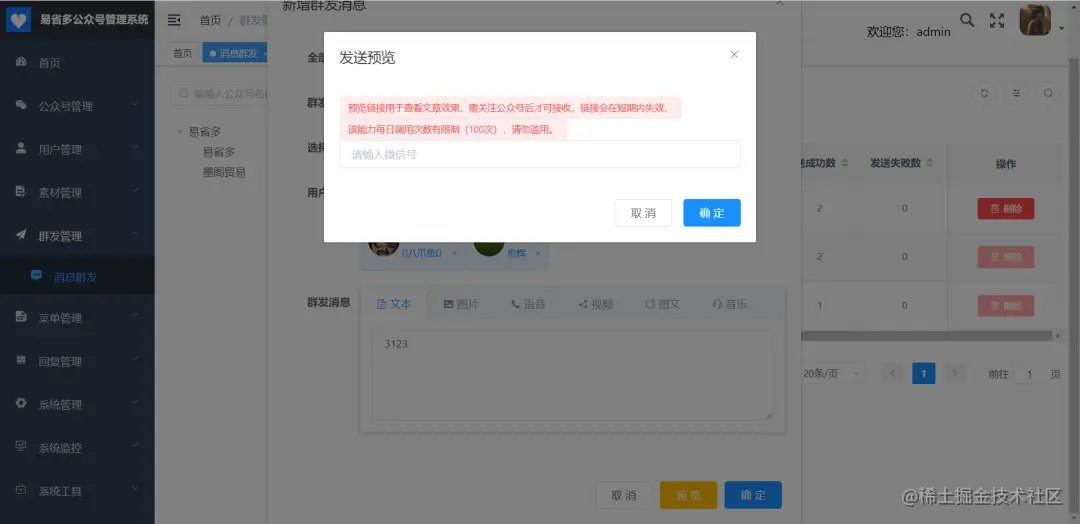Viewport: 1080px width, 524px height.
Task: Click the 首页 dashboard icon in sidebar
Action: pyautogui.click(x=21, y=62)
